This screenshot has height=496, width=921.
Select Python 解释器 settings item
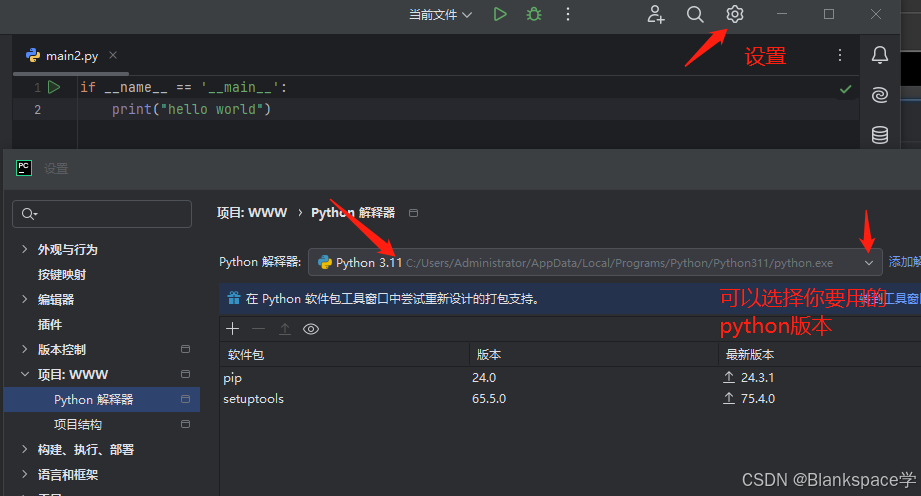pyautogui.click(x=102, y=400)
